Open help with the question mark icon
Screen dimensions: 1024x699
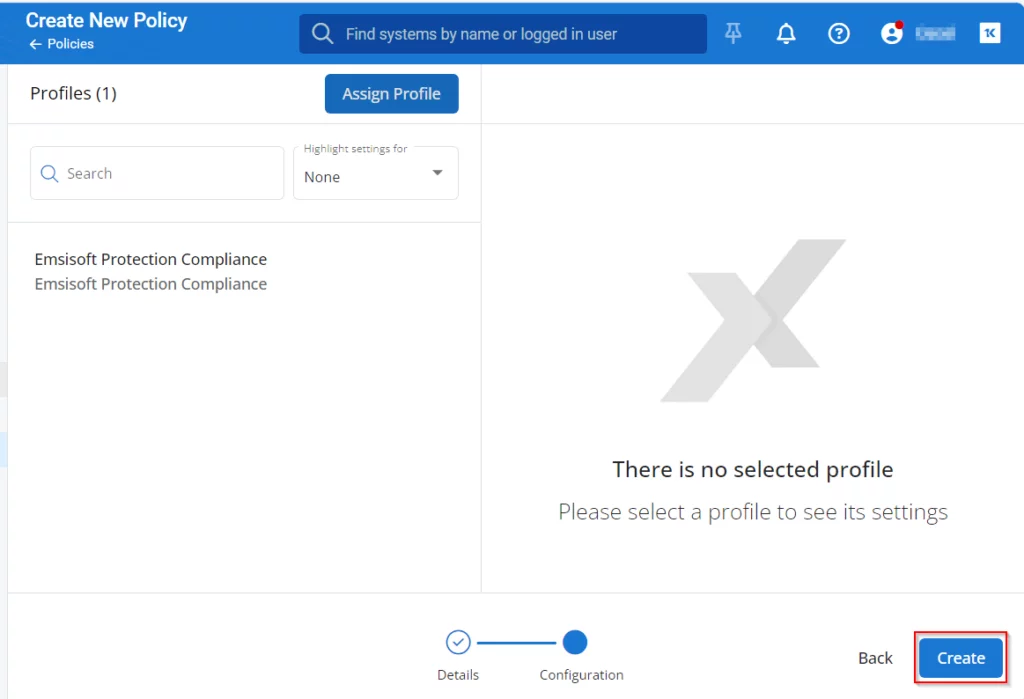[x=839, y=33]
